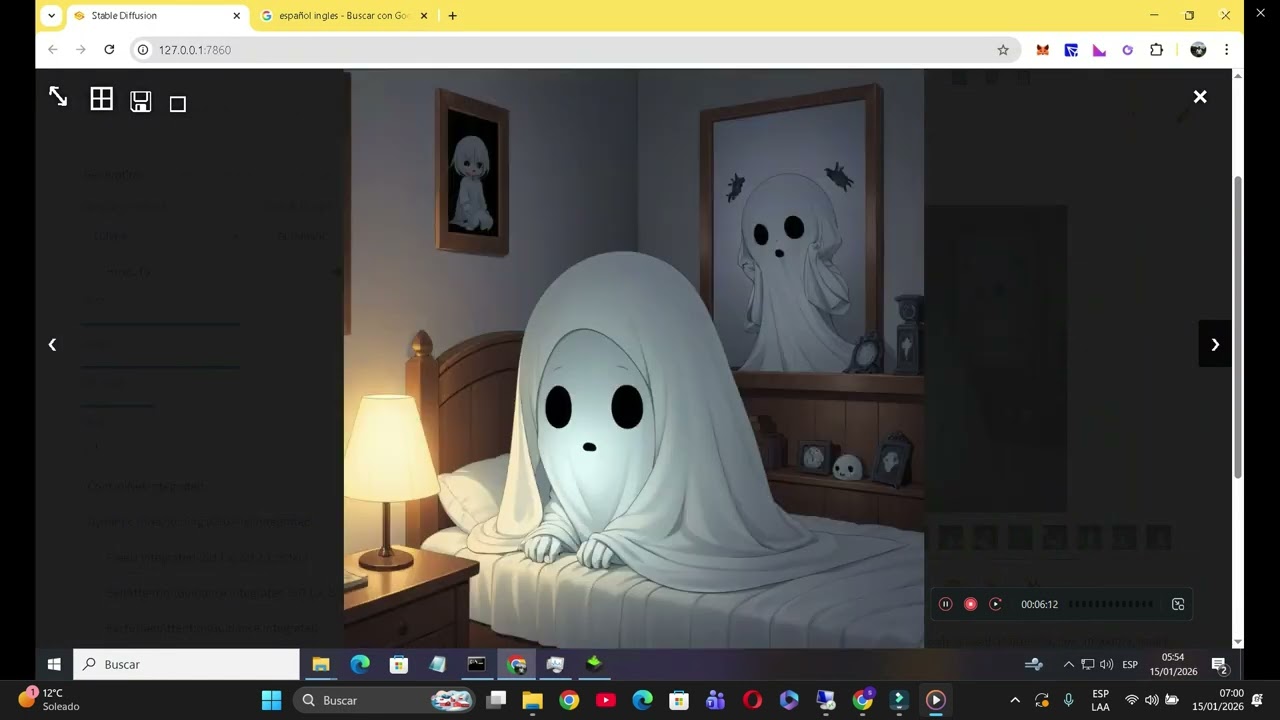
Task: Reload the 127.0.0.1:7860 page
Action: click(109, 50)
